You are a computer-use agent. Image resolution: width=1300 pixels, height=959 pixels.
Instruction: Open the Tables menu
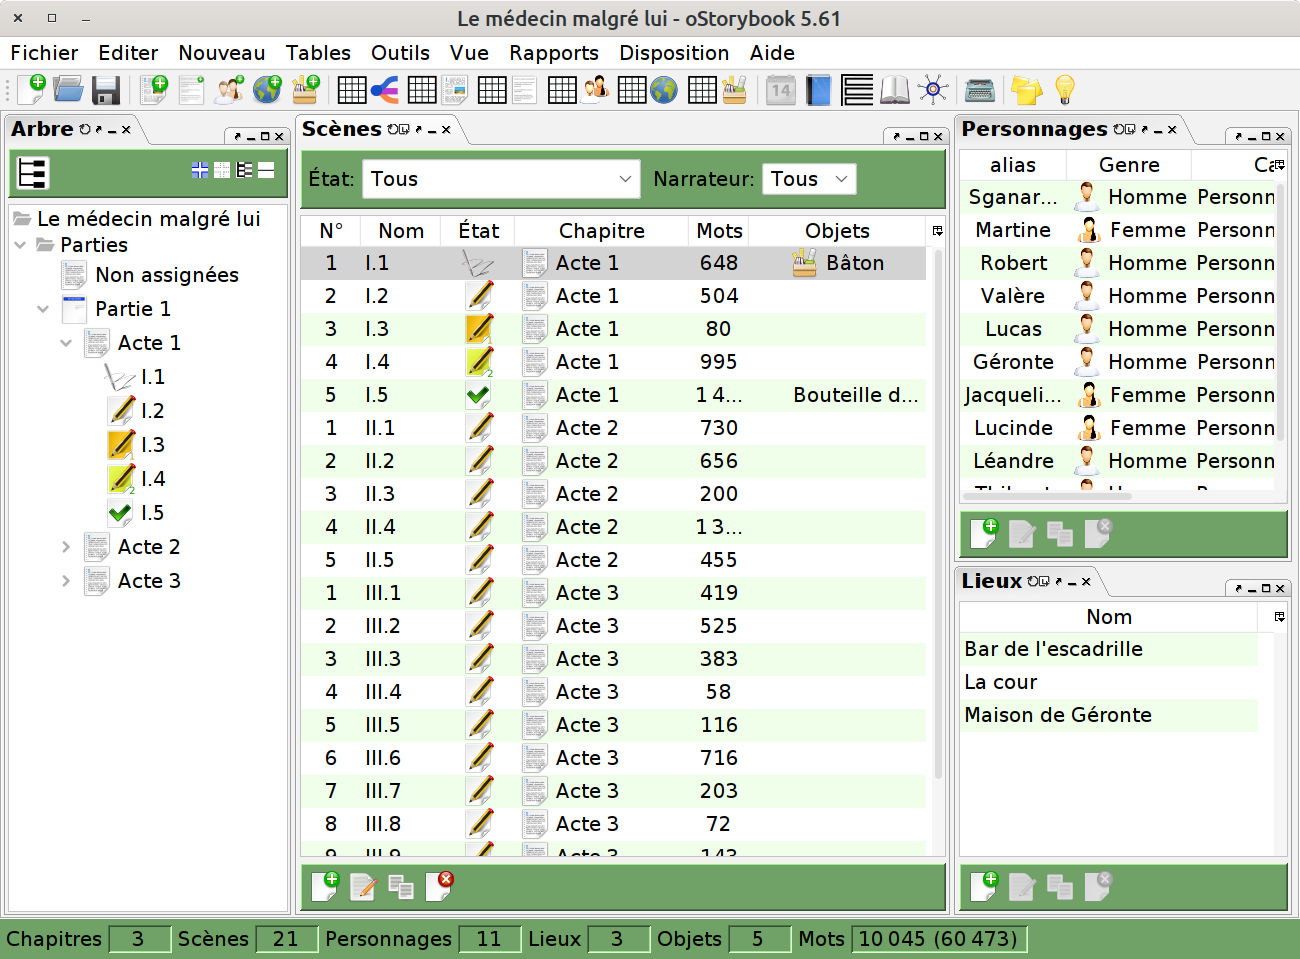[318, 53]
